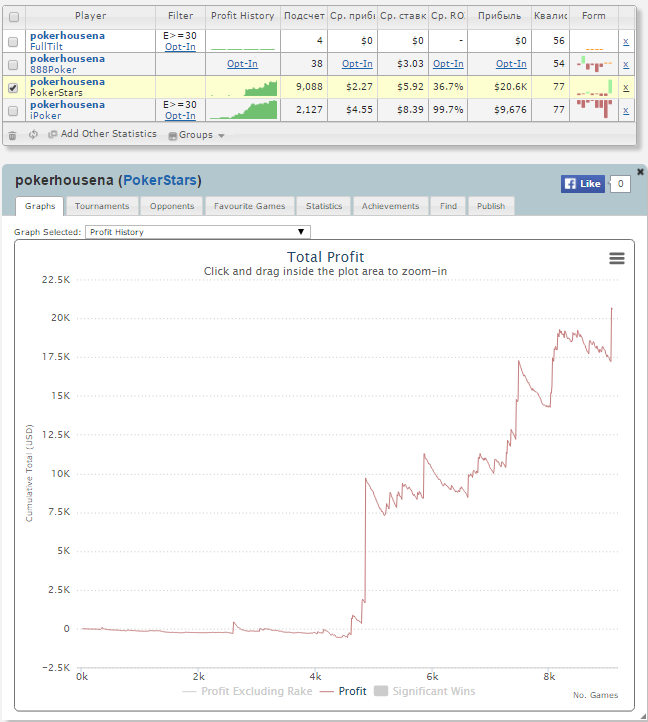Remove the iPoker row with x
Screen dimensions: 648x722
625,111
